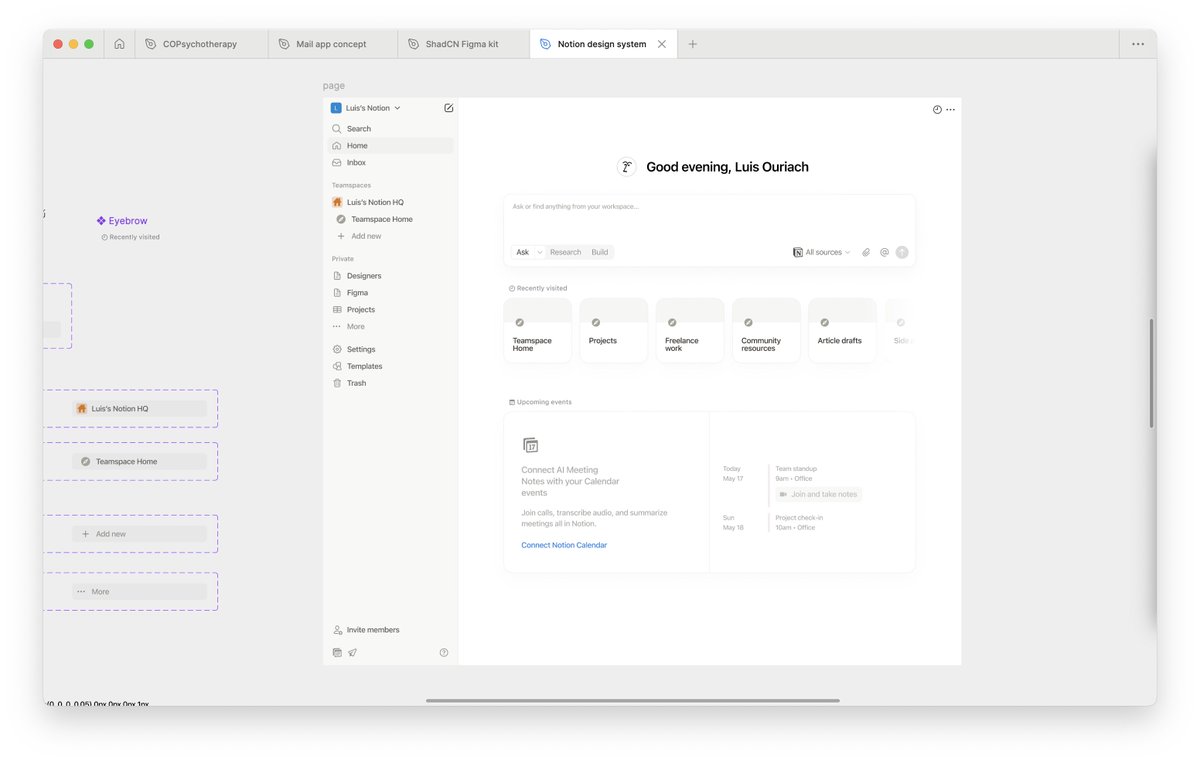Viewport: 1200px width, 763px height.
Task: Select the Research mode tab
Action: coord(565,253)
